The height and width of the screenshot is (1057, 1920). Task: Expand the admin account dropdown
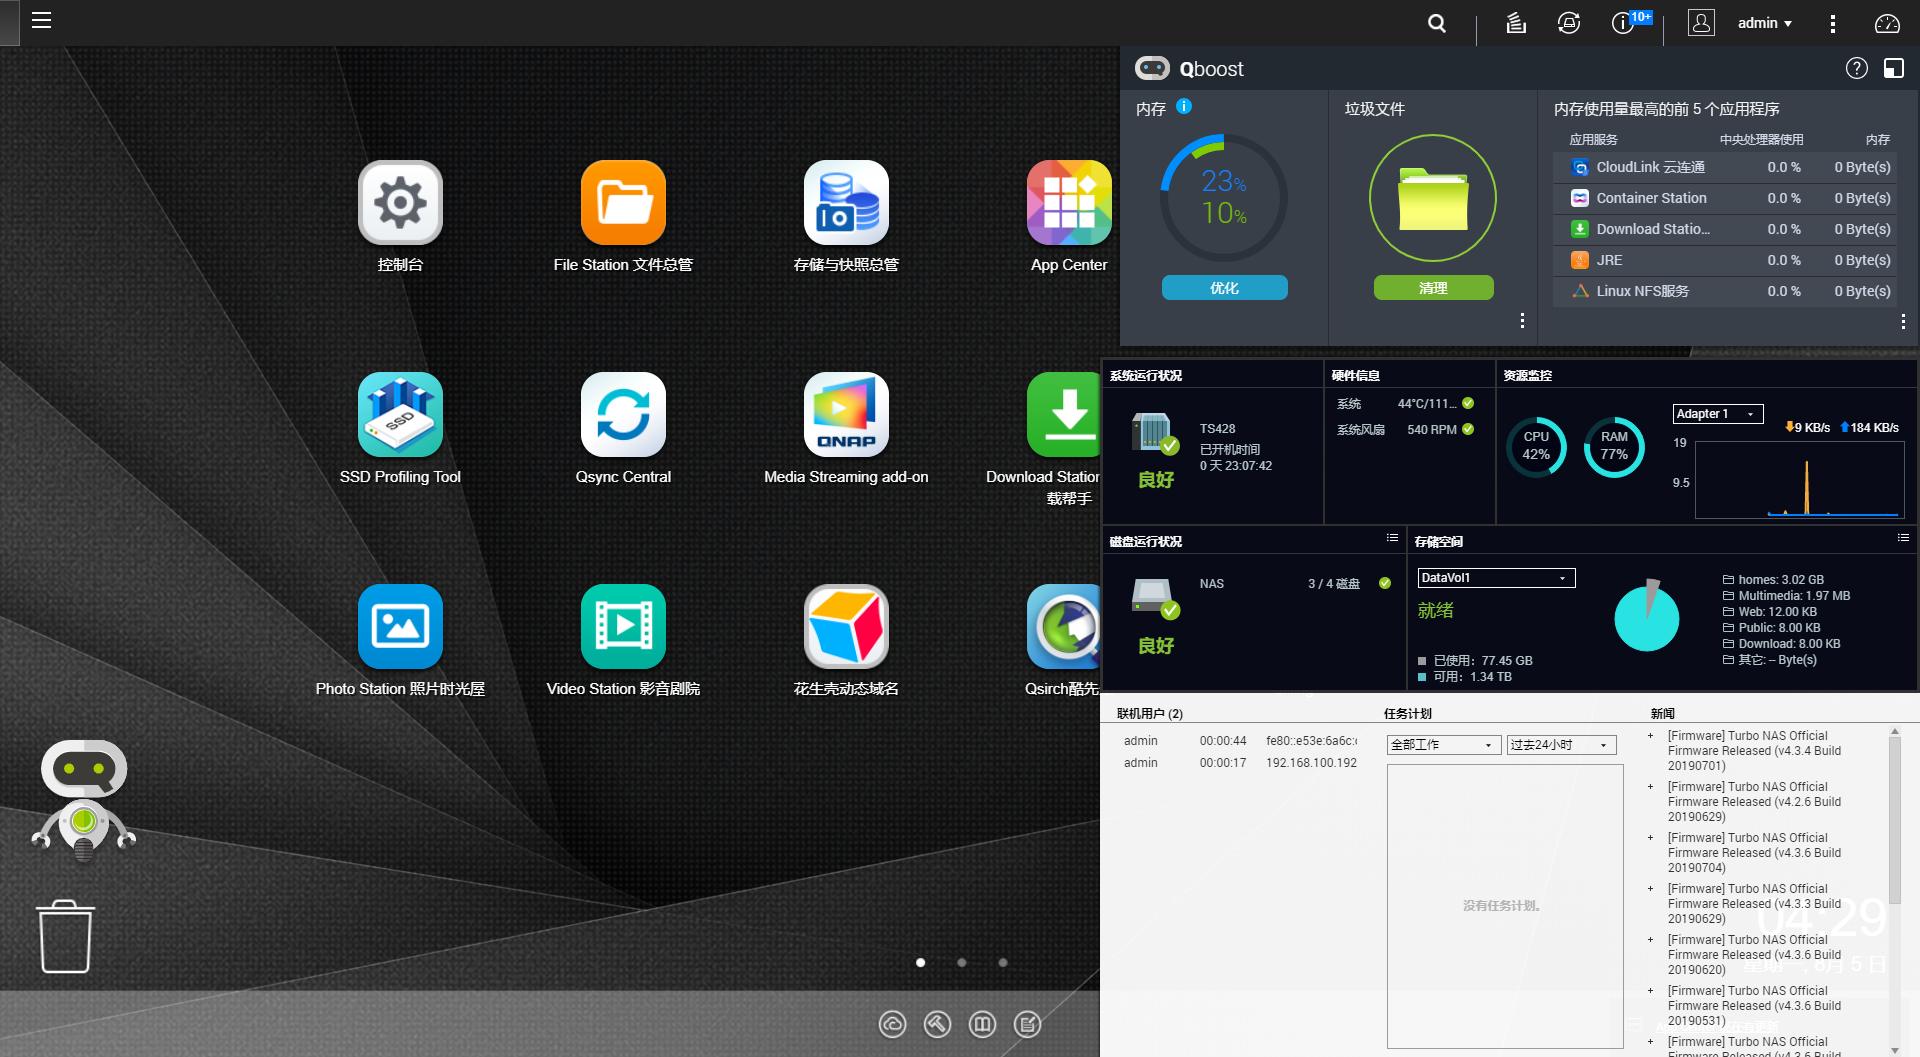tap(1765, 23)
